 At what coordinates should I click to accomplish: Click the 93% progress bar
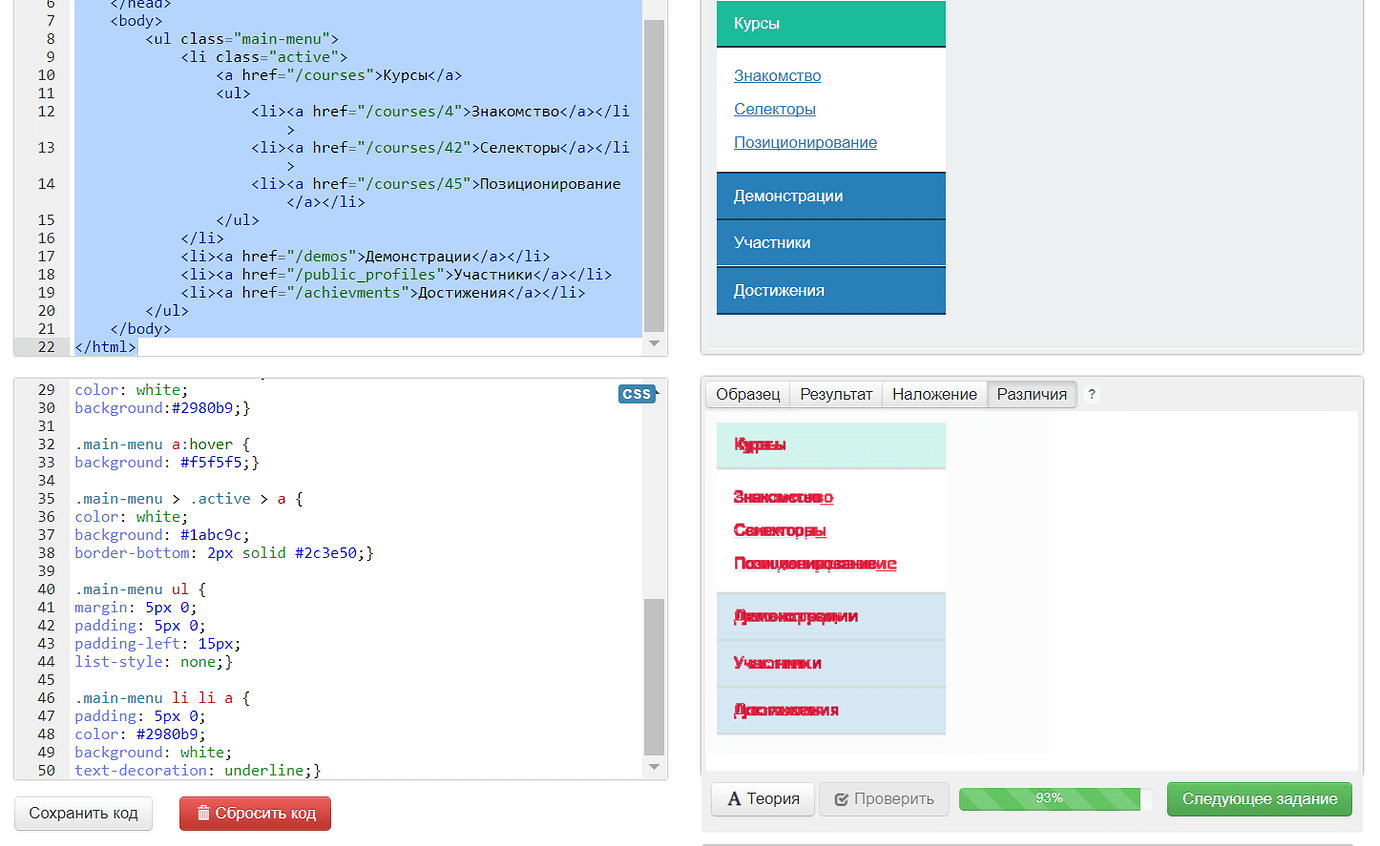[x=1056, y=799]
